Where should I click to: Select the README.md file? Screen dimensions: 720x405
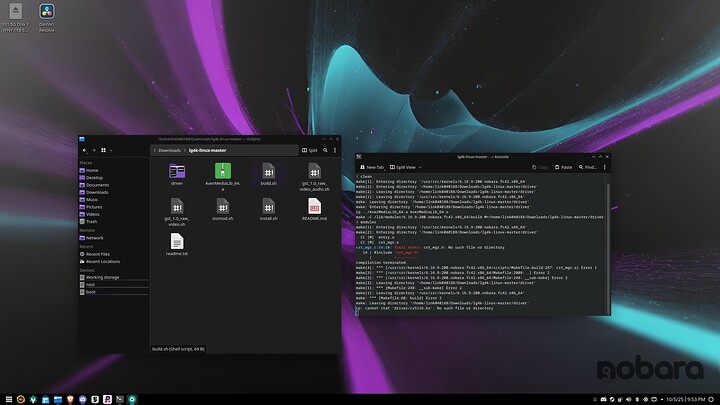coord(315,209)
